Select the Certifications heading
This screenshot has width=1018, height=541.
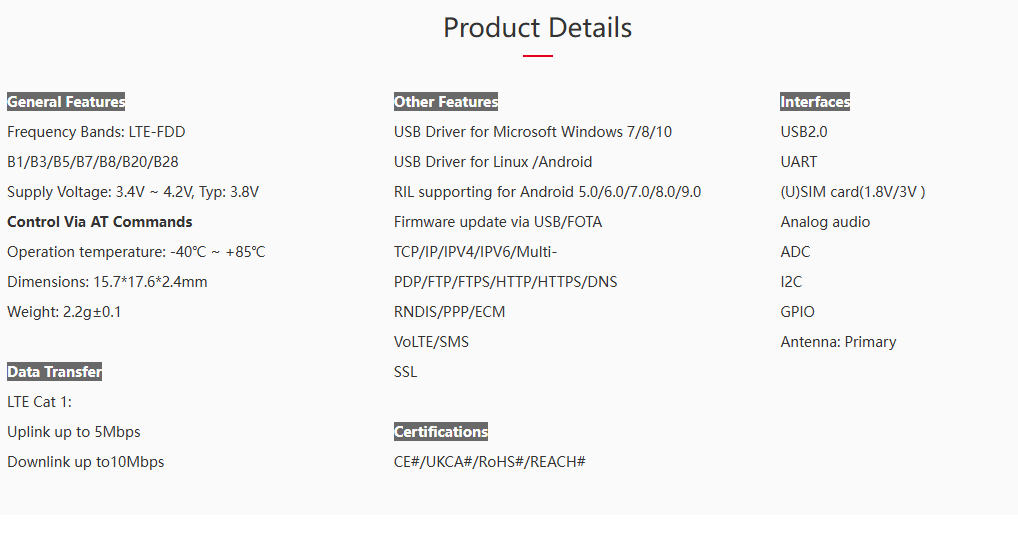click(x=441, y=432)
